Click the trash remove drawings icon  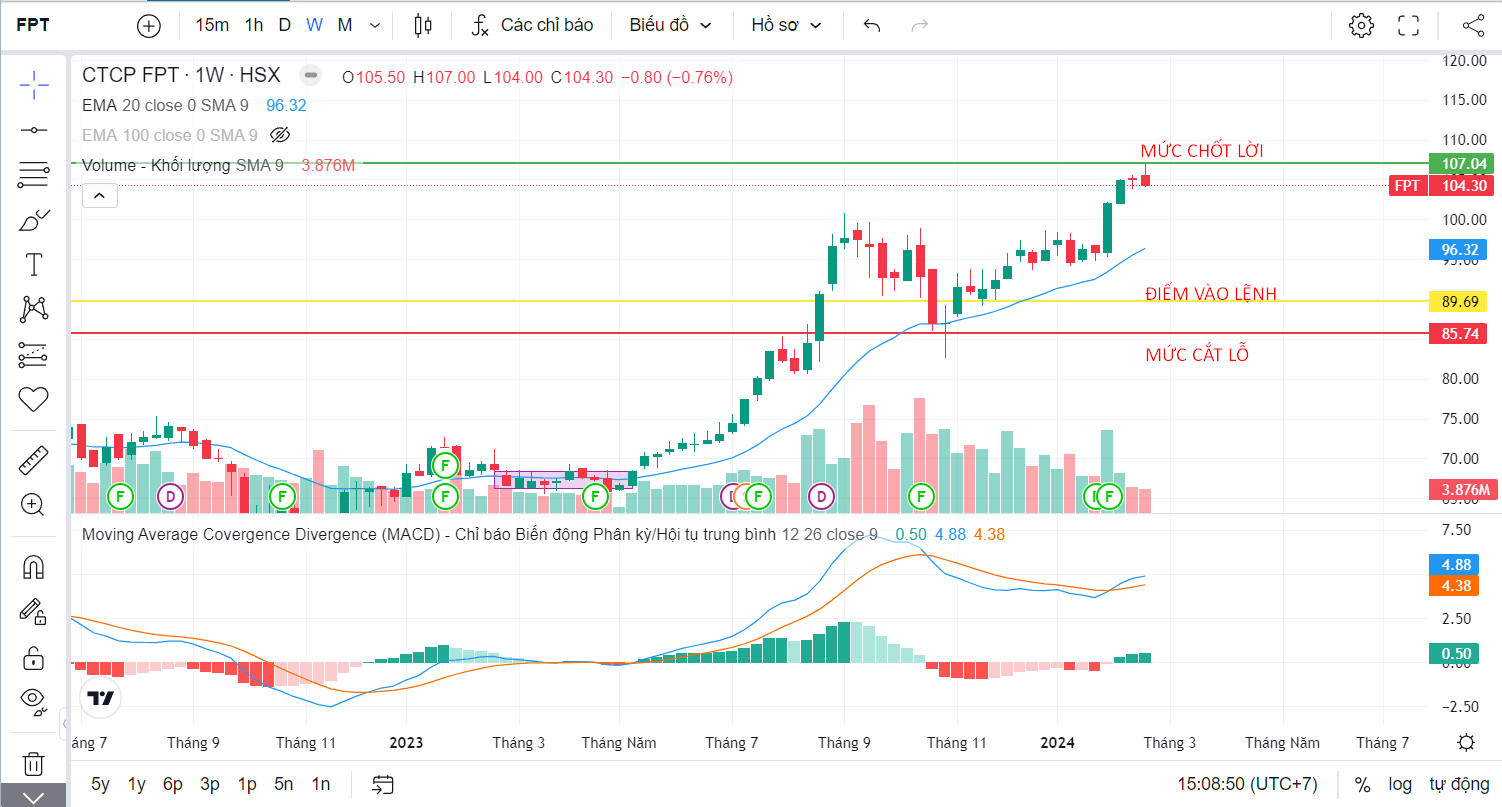coord(33,764)
